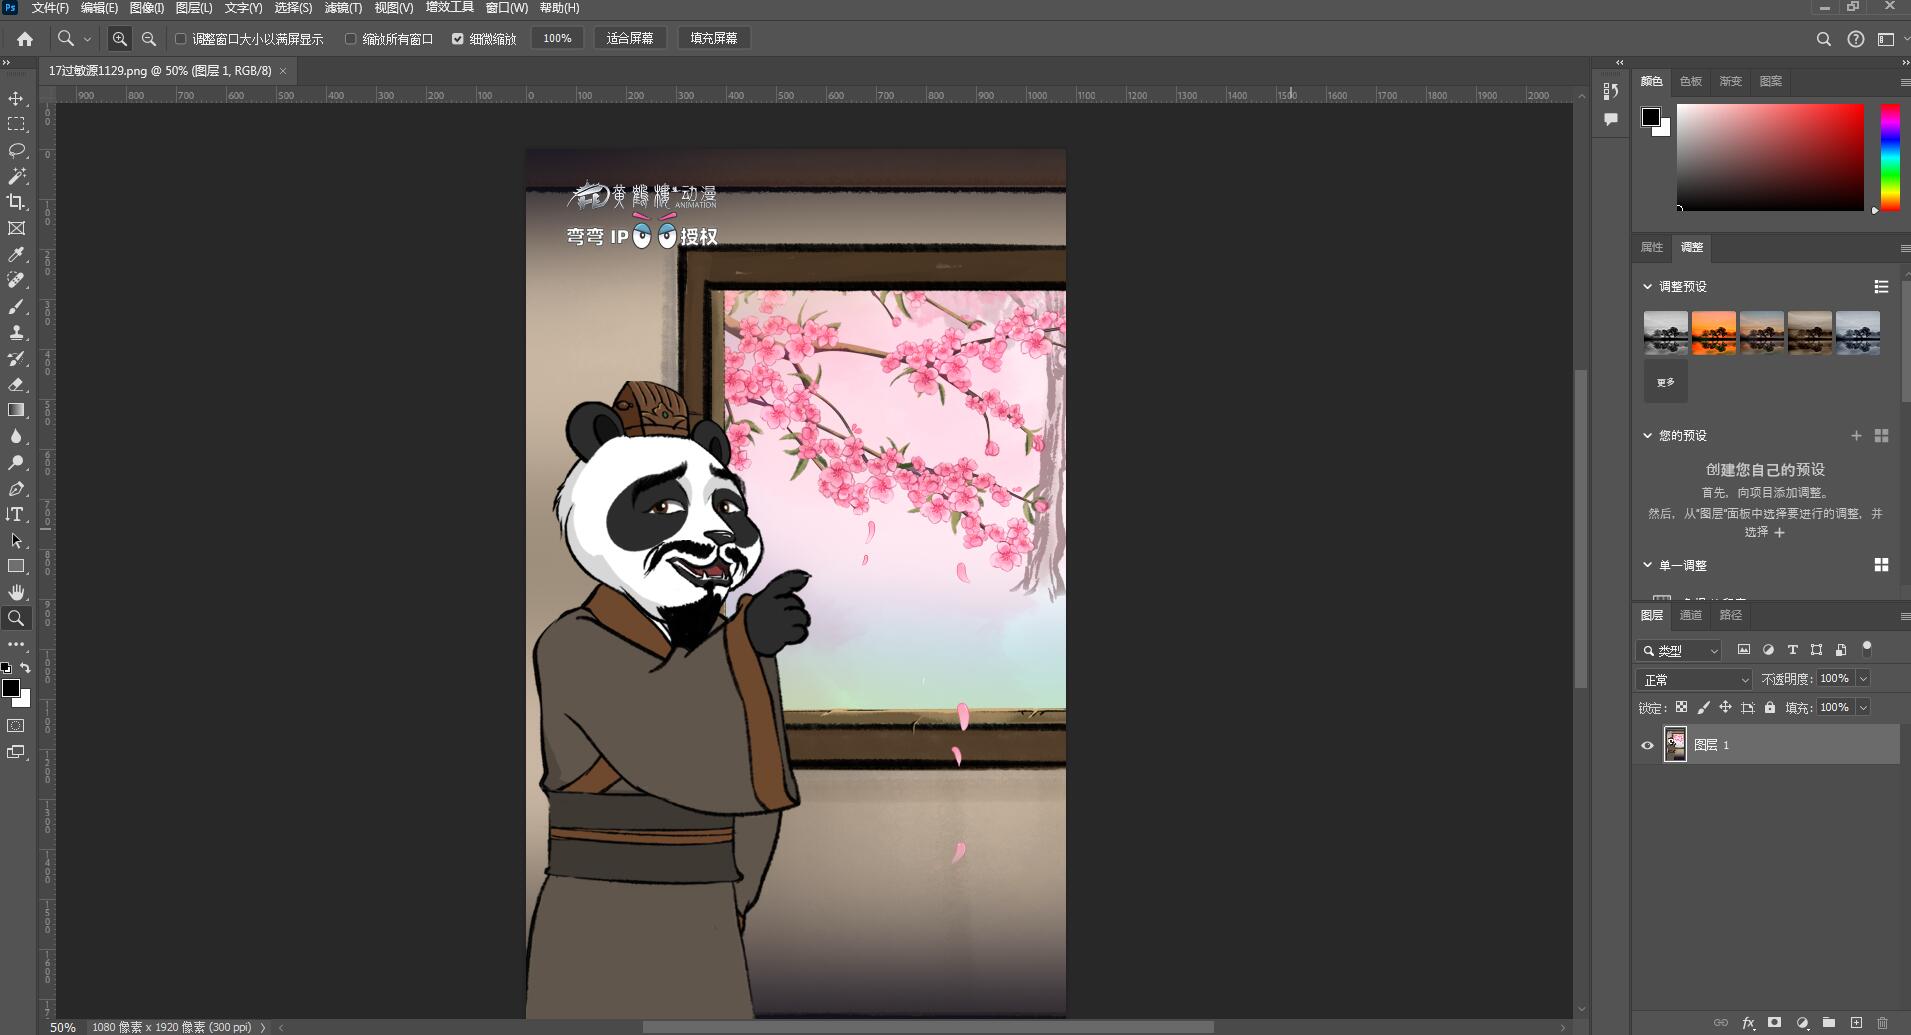This screenshot has width=1911, height=1035.
Task: Collapse the 调整预设 section
Action: 1648,286
